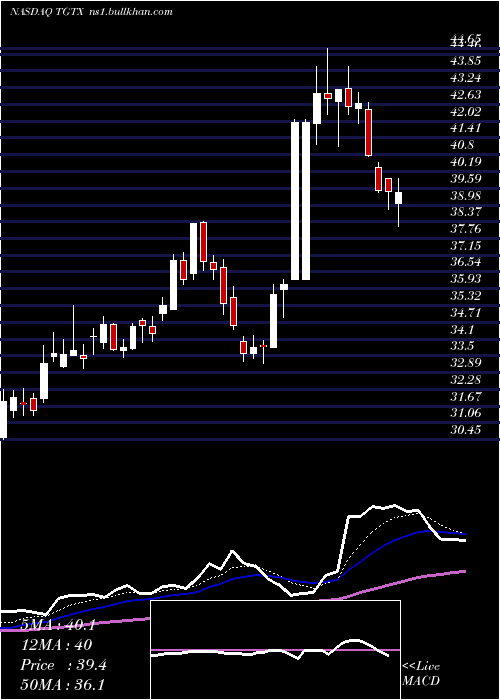Click the latest white candlestick near 38.98
The width and height of the screenshot is (500, 700).
398,203
